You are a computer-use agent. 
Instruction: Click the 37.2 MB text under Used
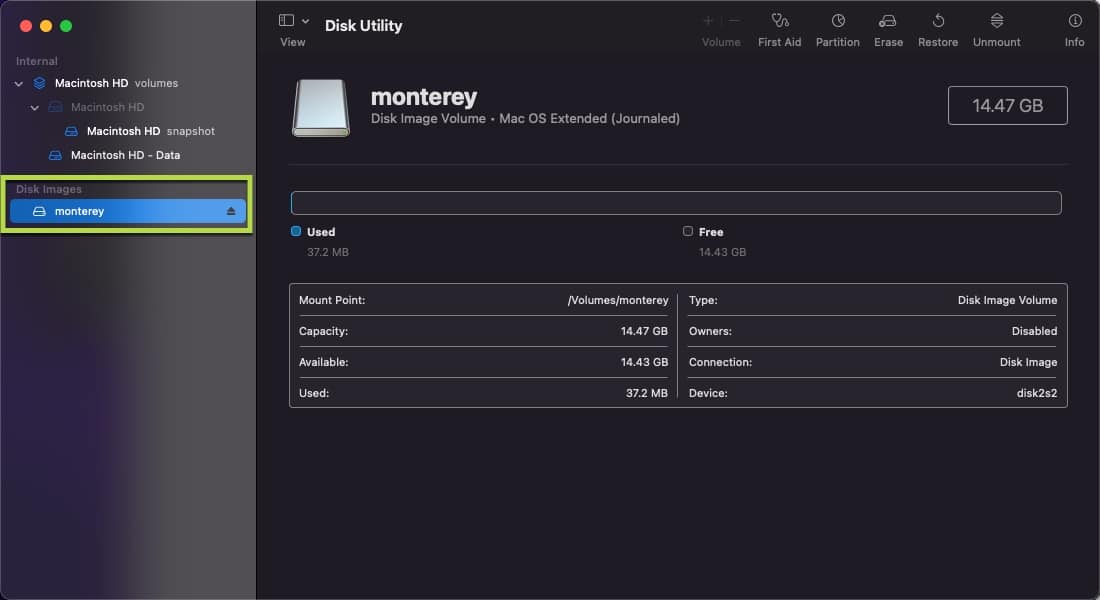click(x=328, y=252)
